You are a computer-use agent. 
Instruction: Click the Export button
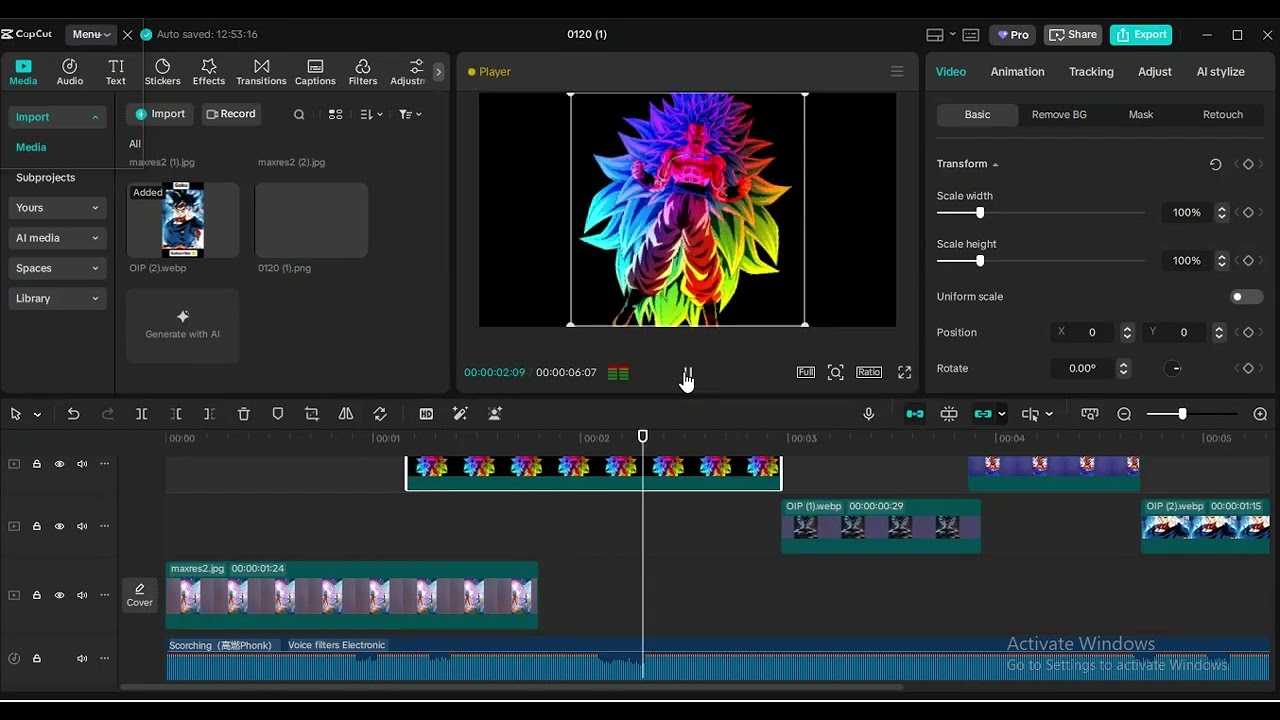point(1141,34)
